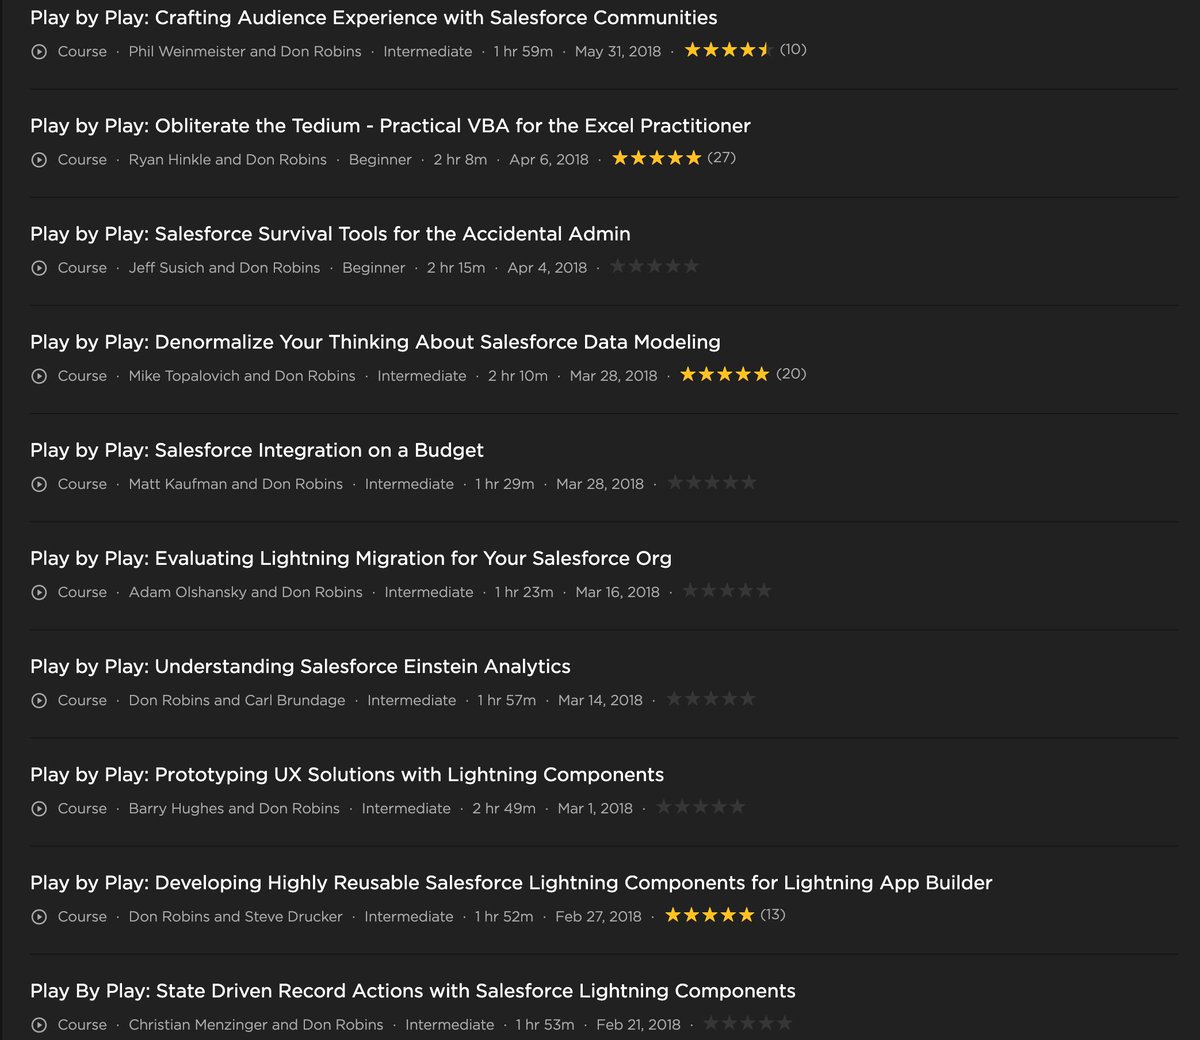Screen dimensions: 1200x1040
Task: Click the date Mar 14, 2018
Action: pyautogui.click(x=600, y=701)
